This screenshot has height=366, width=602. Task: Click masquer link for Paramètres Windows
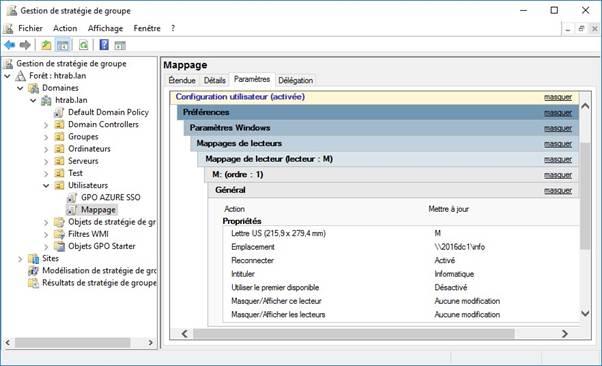pos(558,128)
